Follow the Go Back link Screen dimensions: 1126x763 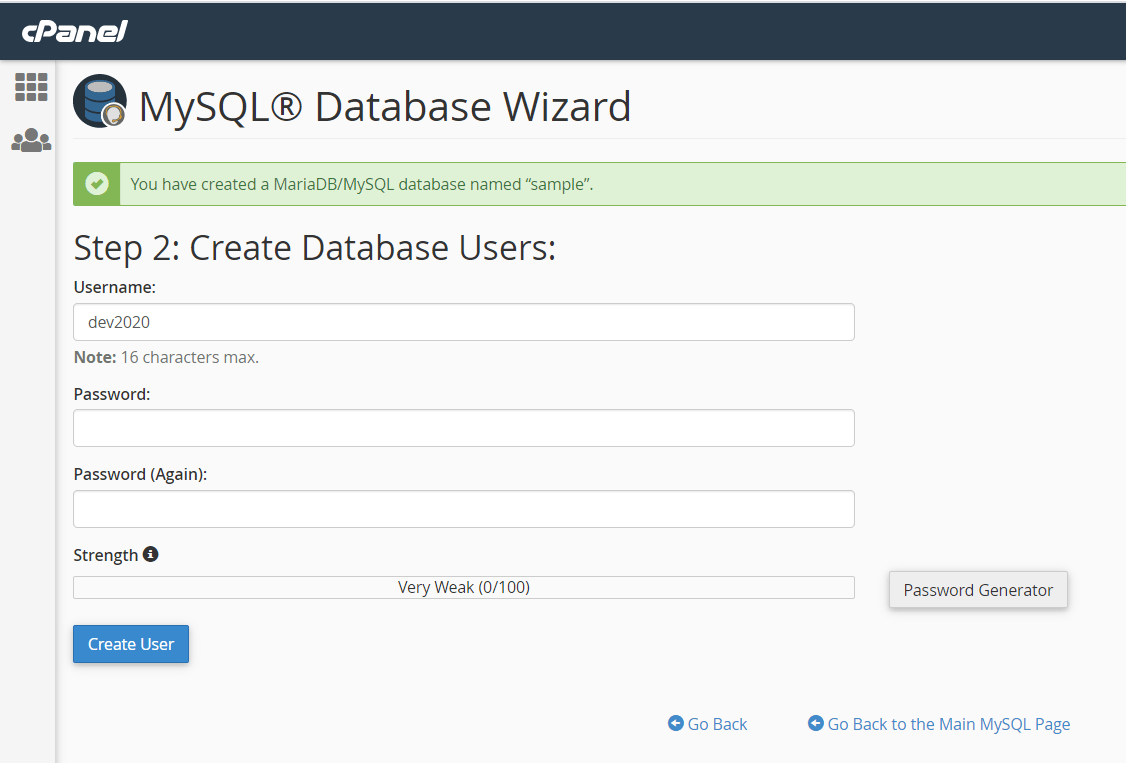(717, 724)
